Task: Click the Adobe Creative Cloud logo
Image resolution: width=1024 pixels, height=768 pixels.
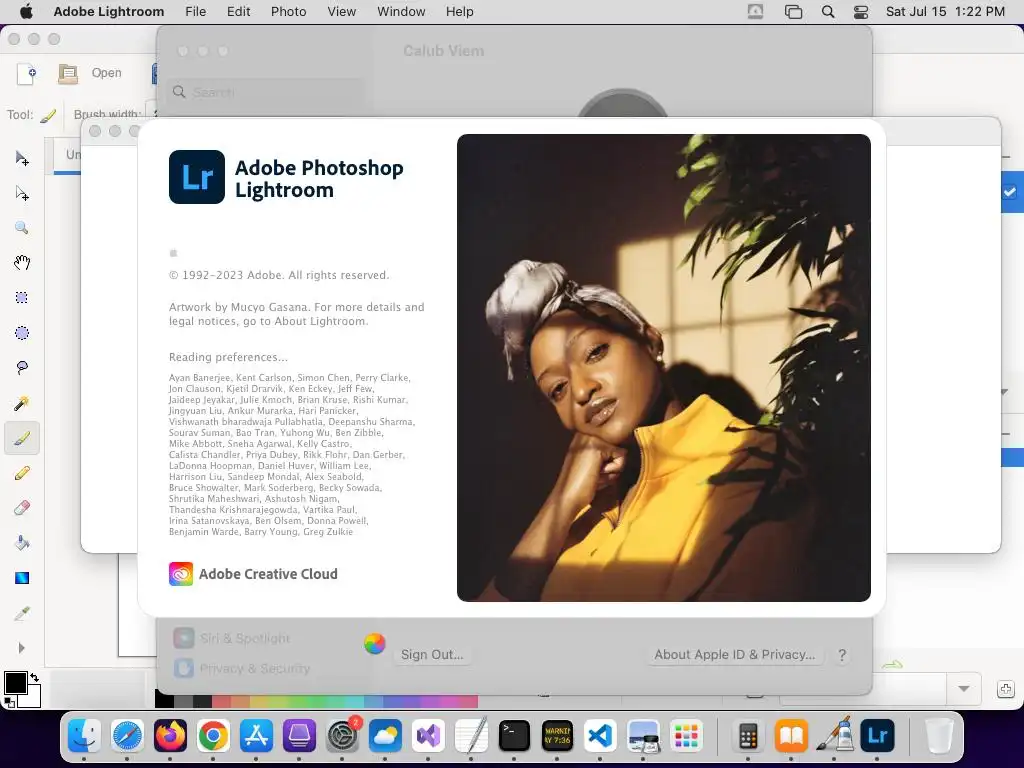Action: (181, 574)
